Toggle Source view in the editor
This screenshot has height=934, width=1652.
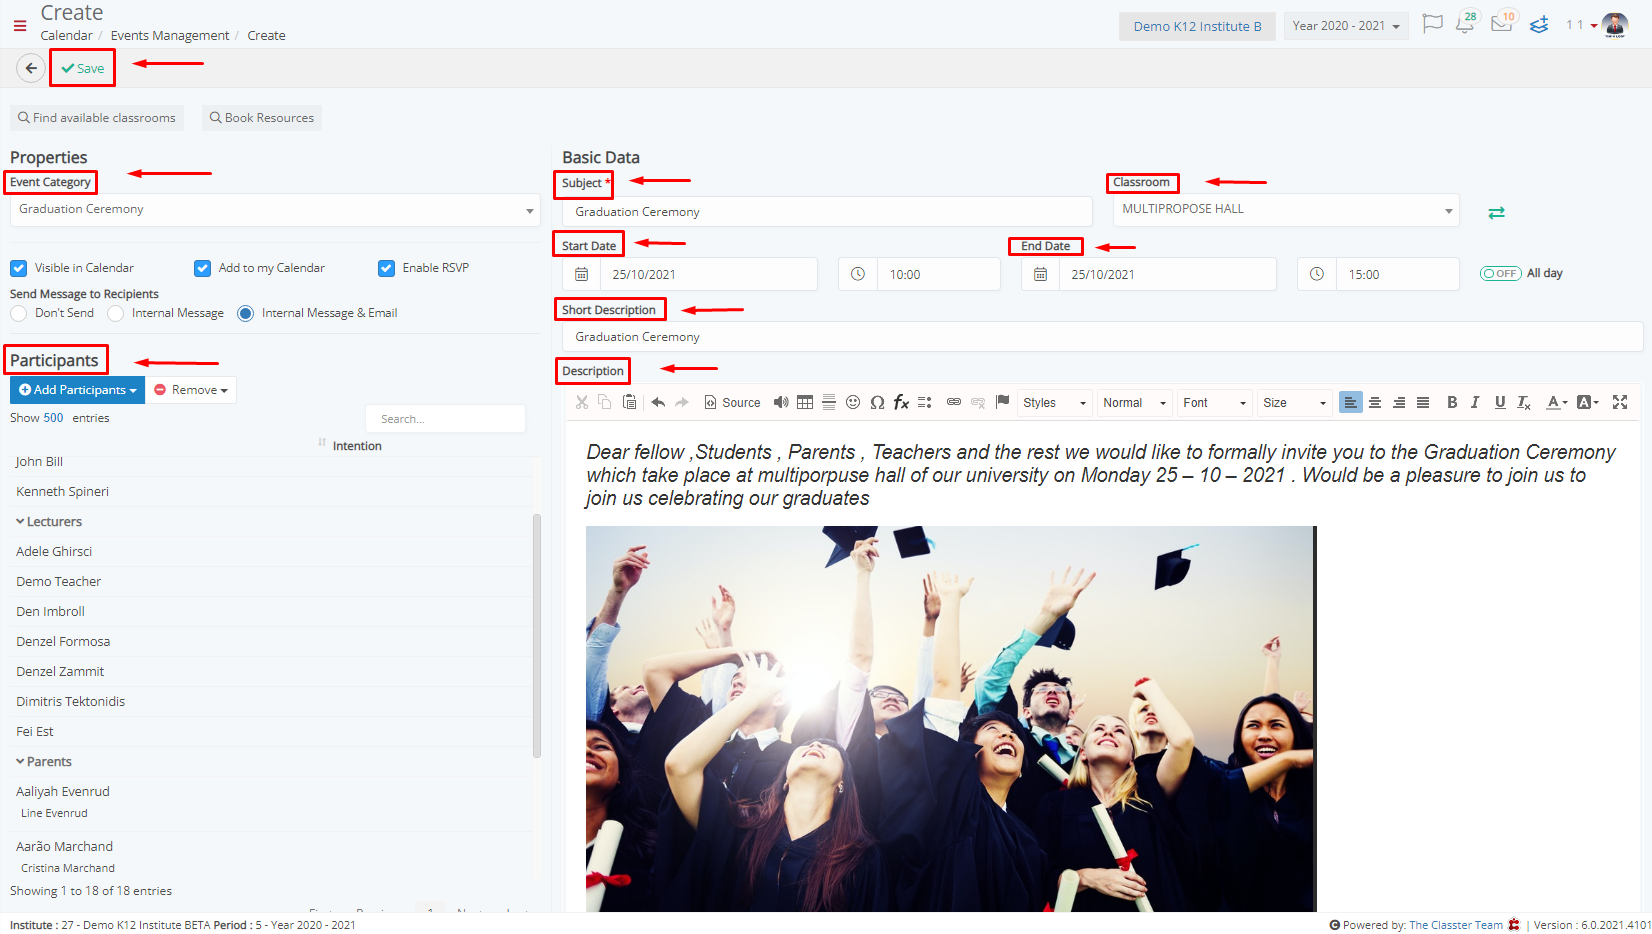click(732, 402)
